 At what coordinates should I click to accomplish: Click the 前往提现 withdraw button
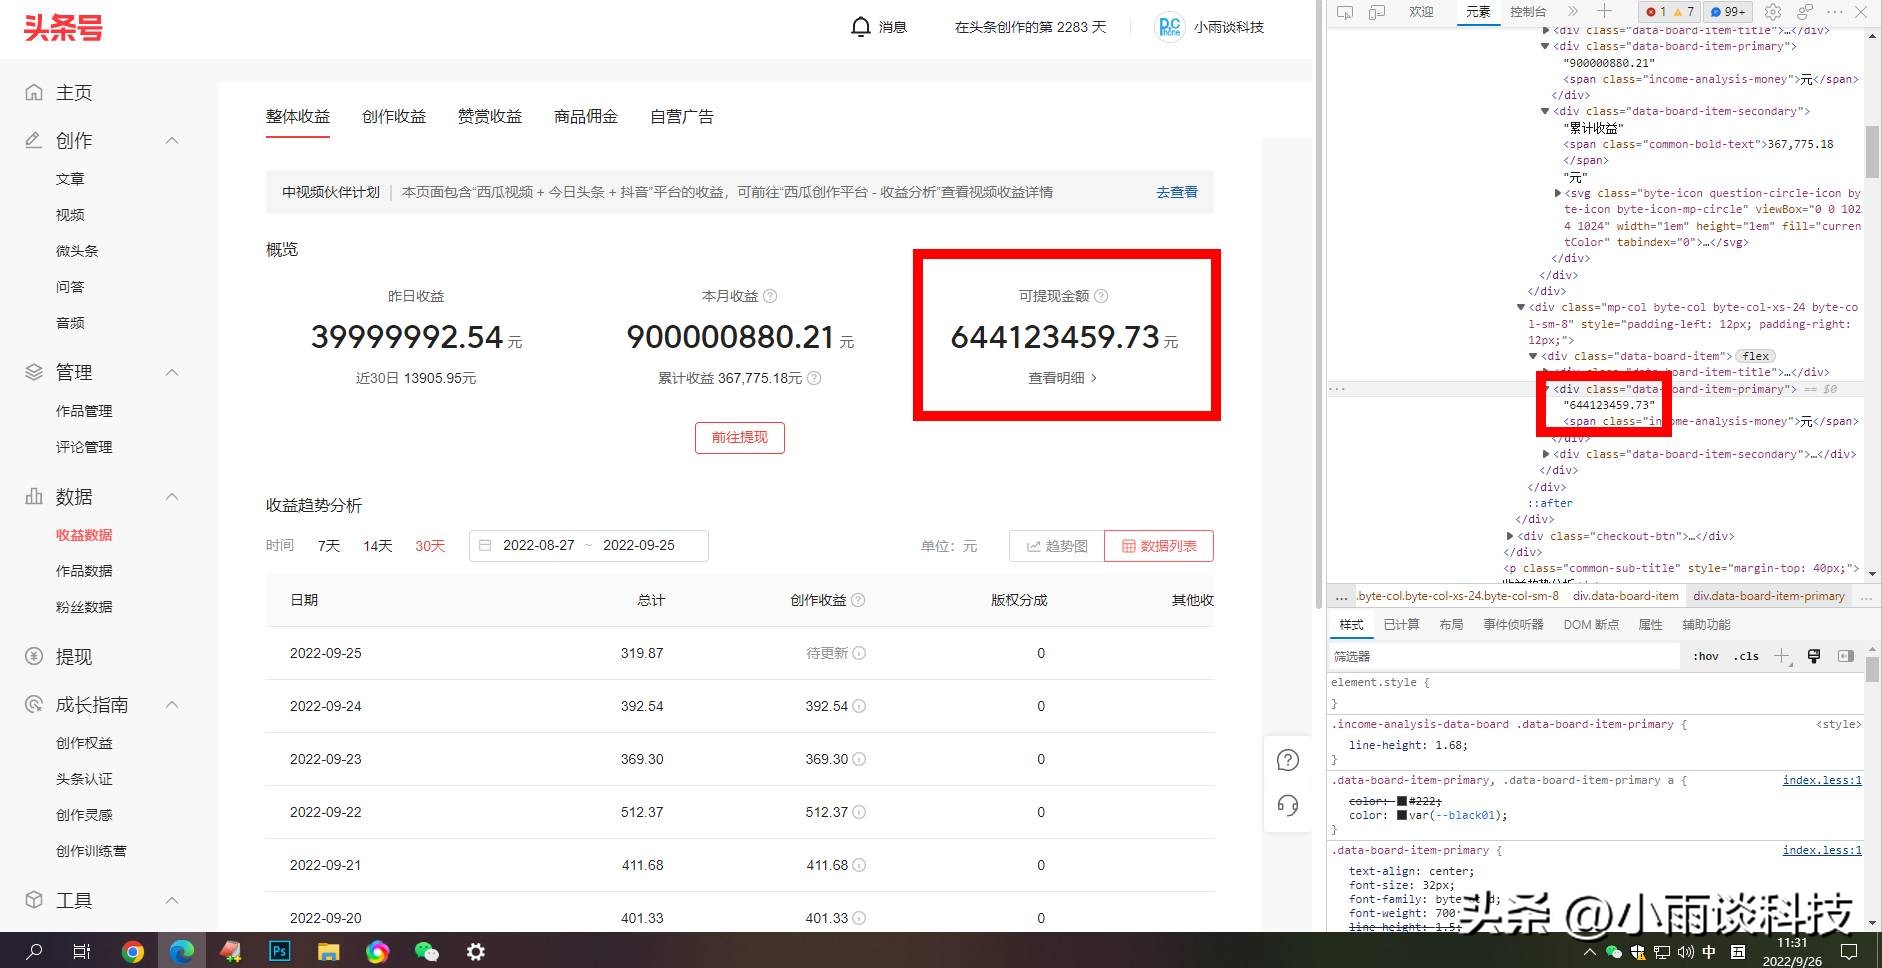tap(739, 438)
